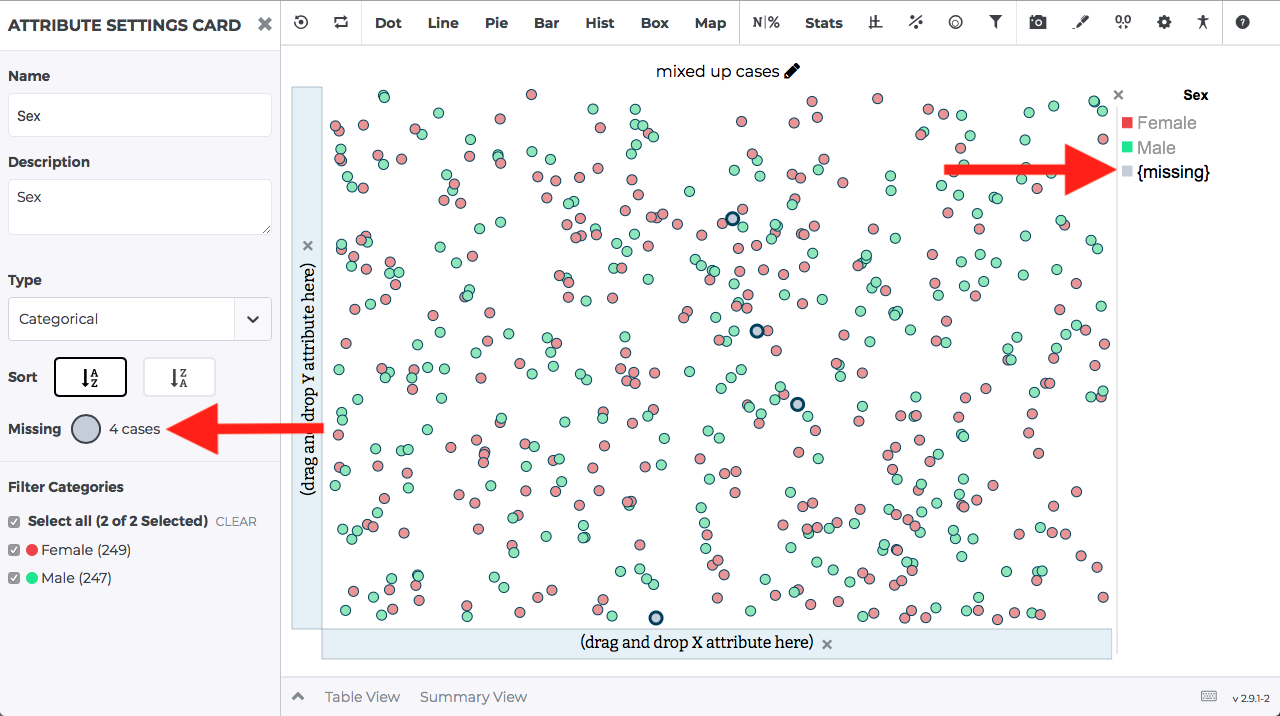Image resolution: width=1280 pixels, height=716 pixels.
Task: Expand the bottom panel with chevron arrow
Action: tap(298, 697)
